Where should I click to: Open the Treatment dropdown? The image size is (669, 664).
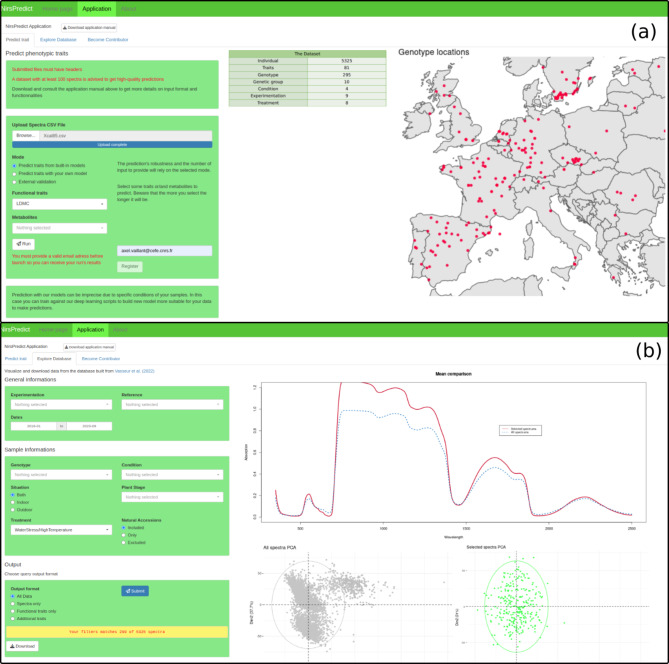coord(60,529)
